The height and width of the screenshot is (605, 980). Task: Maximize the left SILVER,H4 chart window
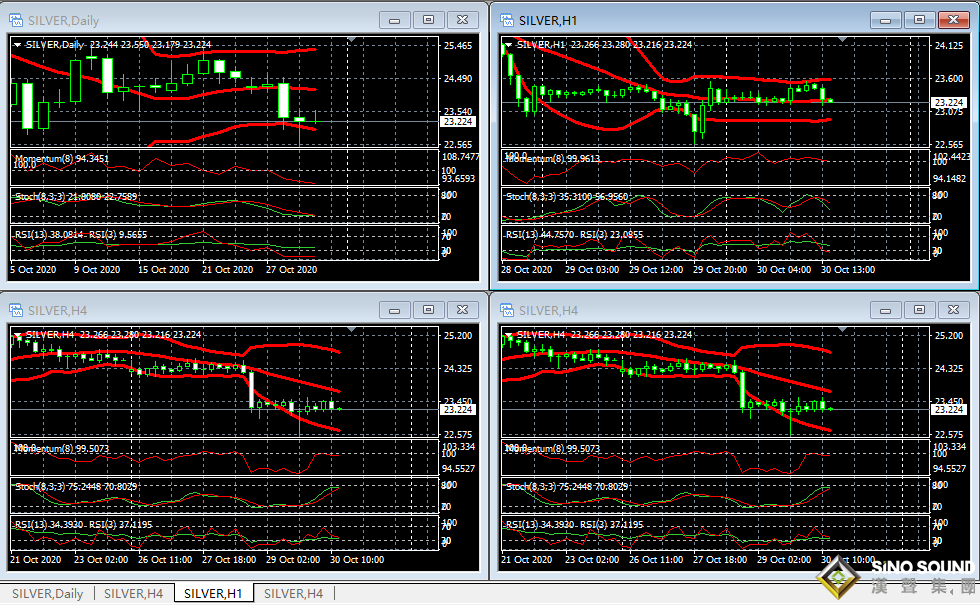coord(428,310)
